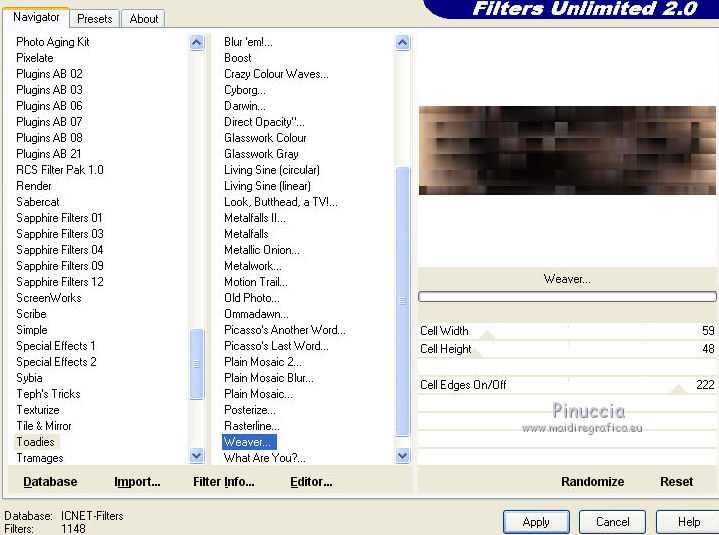Choose the Old Photo... filter
Viewport: 719px width, 535px height.
252,298
